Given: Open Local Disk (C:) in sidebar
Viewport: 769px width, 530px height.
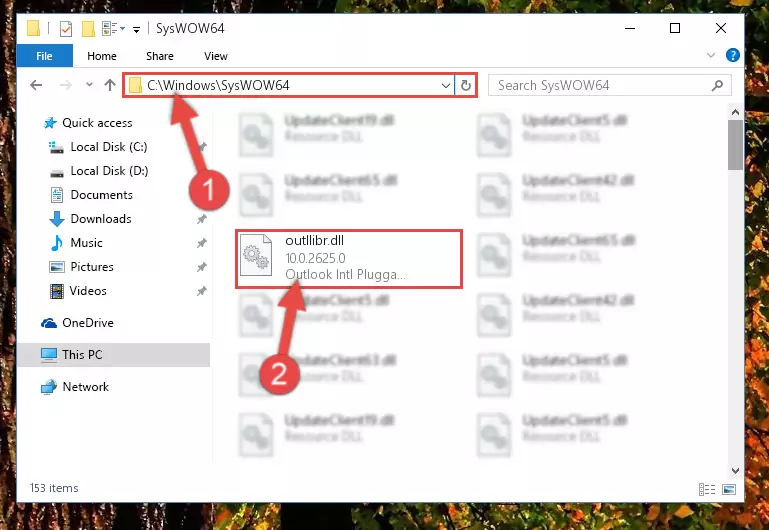Looking at the screenshot, I should coord(109,147).
